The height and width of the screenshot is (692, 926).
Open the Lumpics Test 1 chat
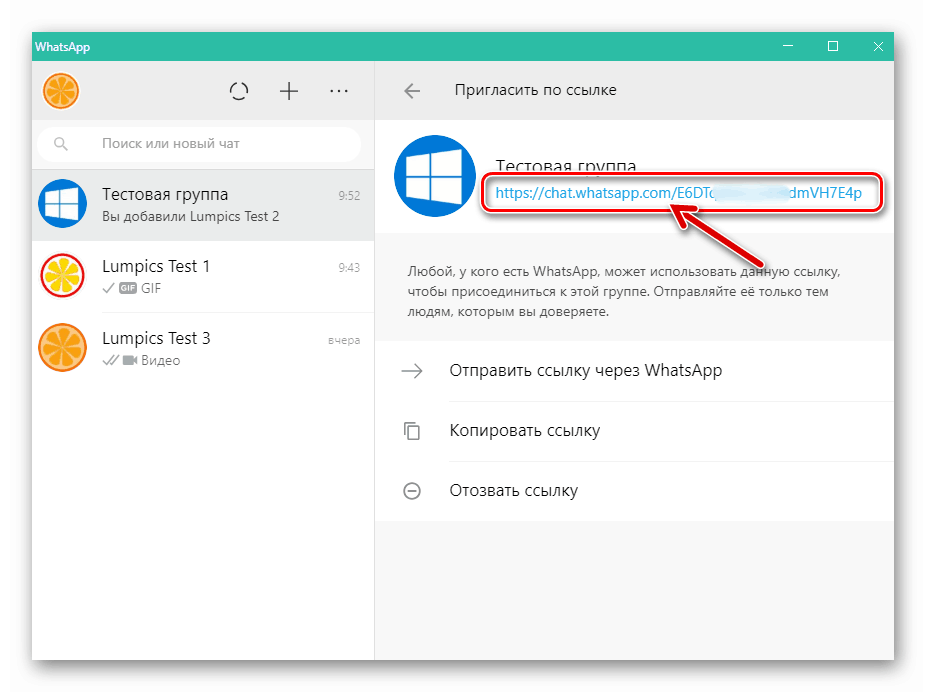tap(200, 276)
